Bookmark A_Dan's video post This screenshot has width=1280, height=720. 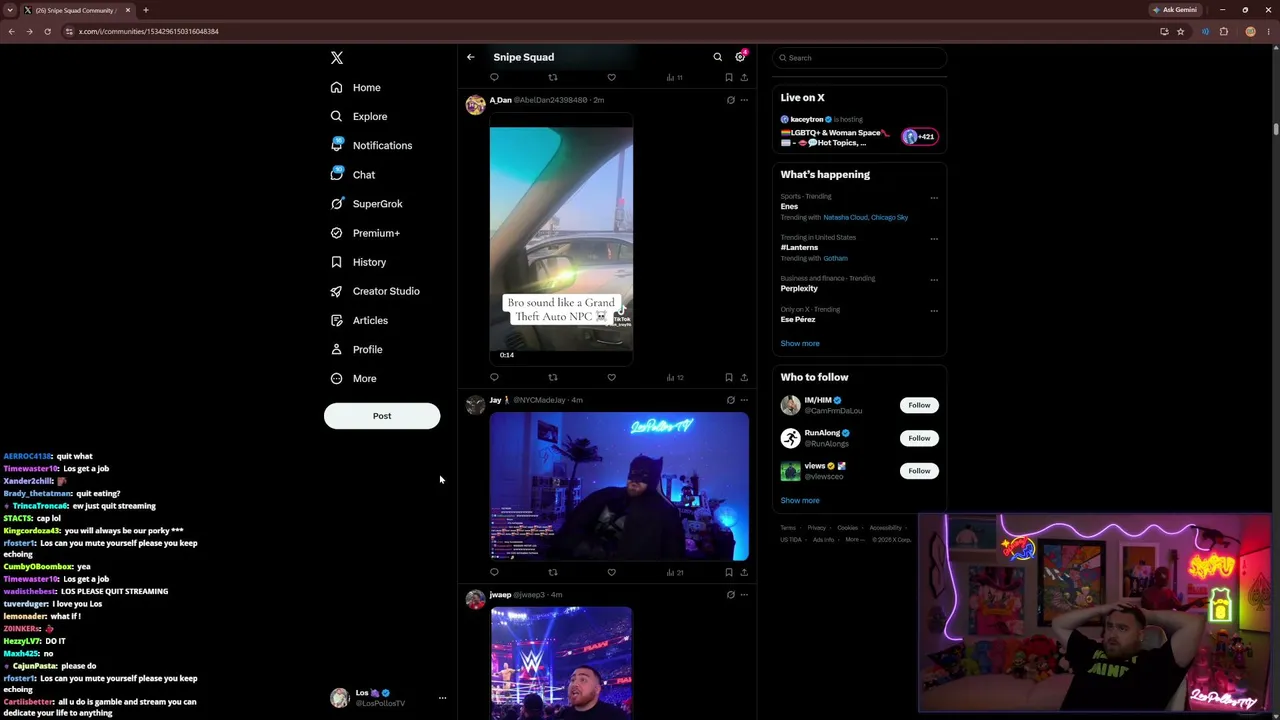click(x=729, y=377)
